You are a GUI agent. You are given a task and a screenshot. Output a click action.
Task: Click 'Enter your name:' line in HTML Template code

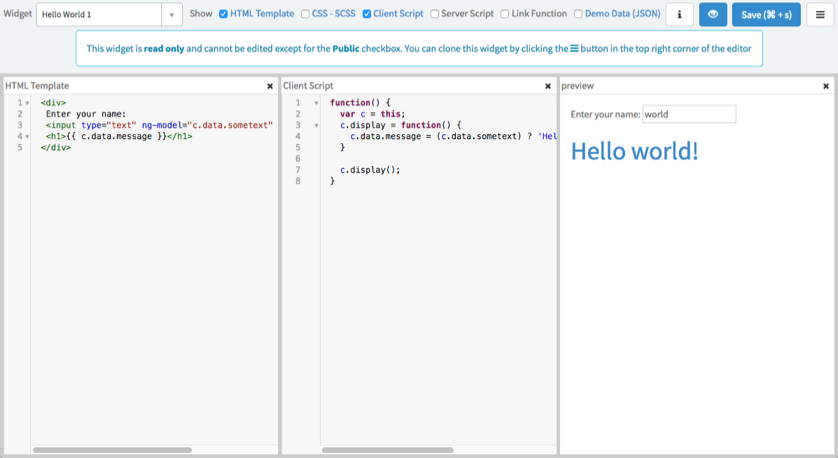86,114
